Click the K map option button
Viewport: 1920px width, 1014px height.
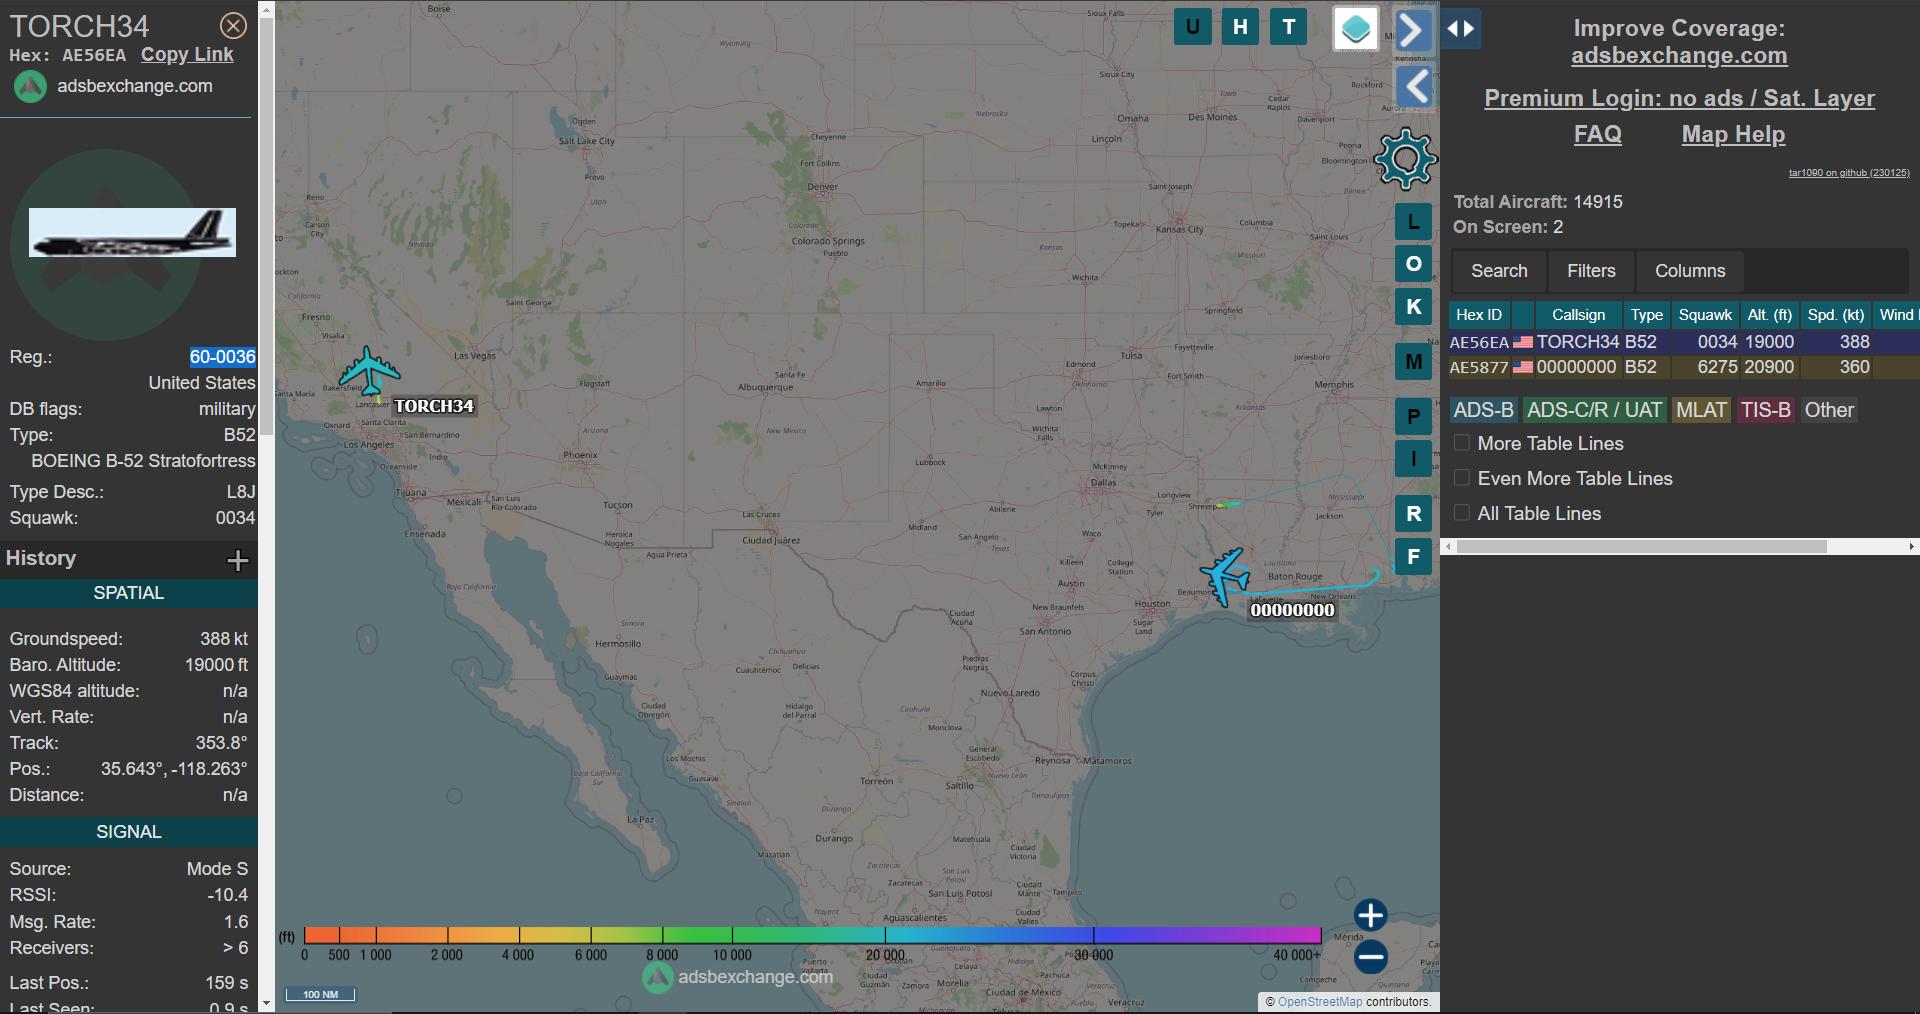pos(1413,307)
